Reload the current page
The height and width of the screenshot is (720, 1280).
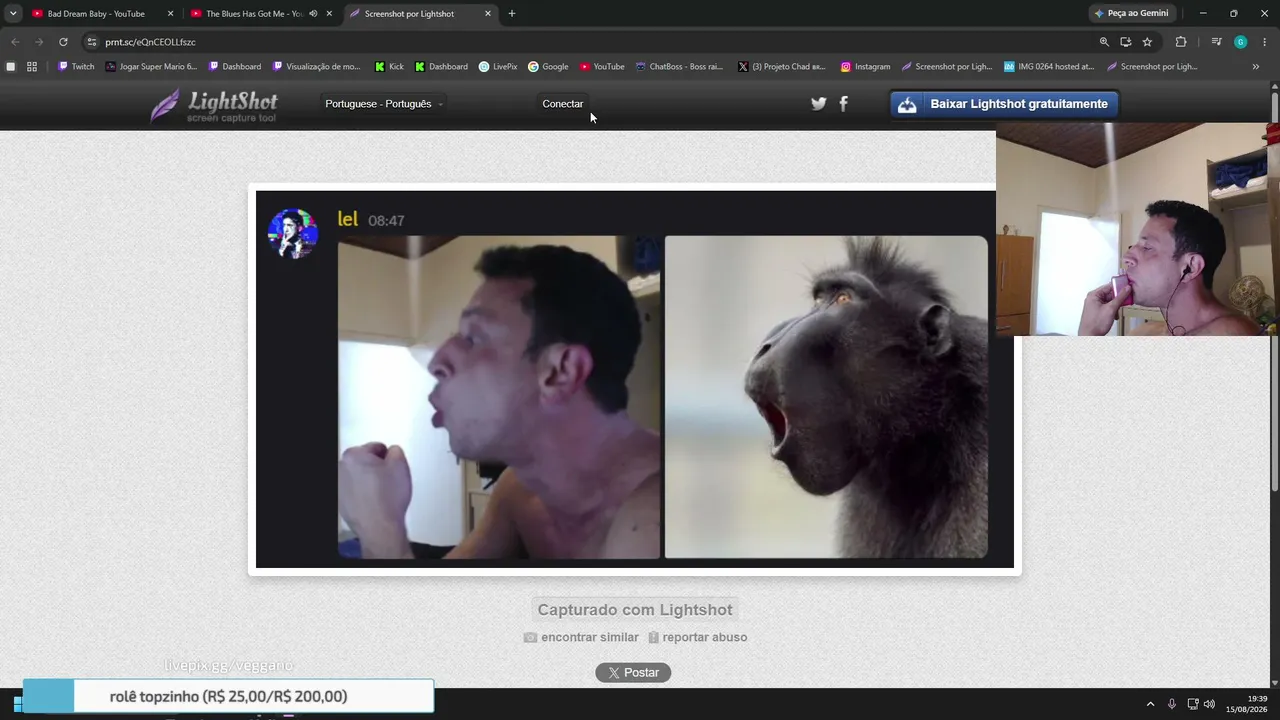pyautogui.click(x=63, y=42)
